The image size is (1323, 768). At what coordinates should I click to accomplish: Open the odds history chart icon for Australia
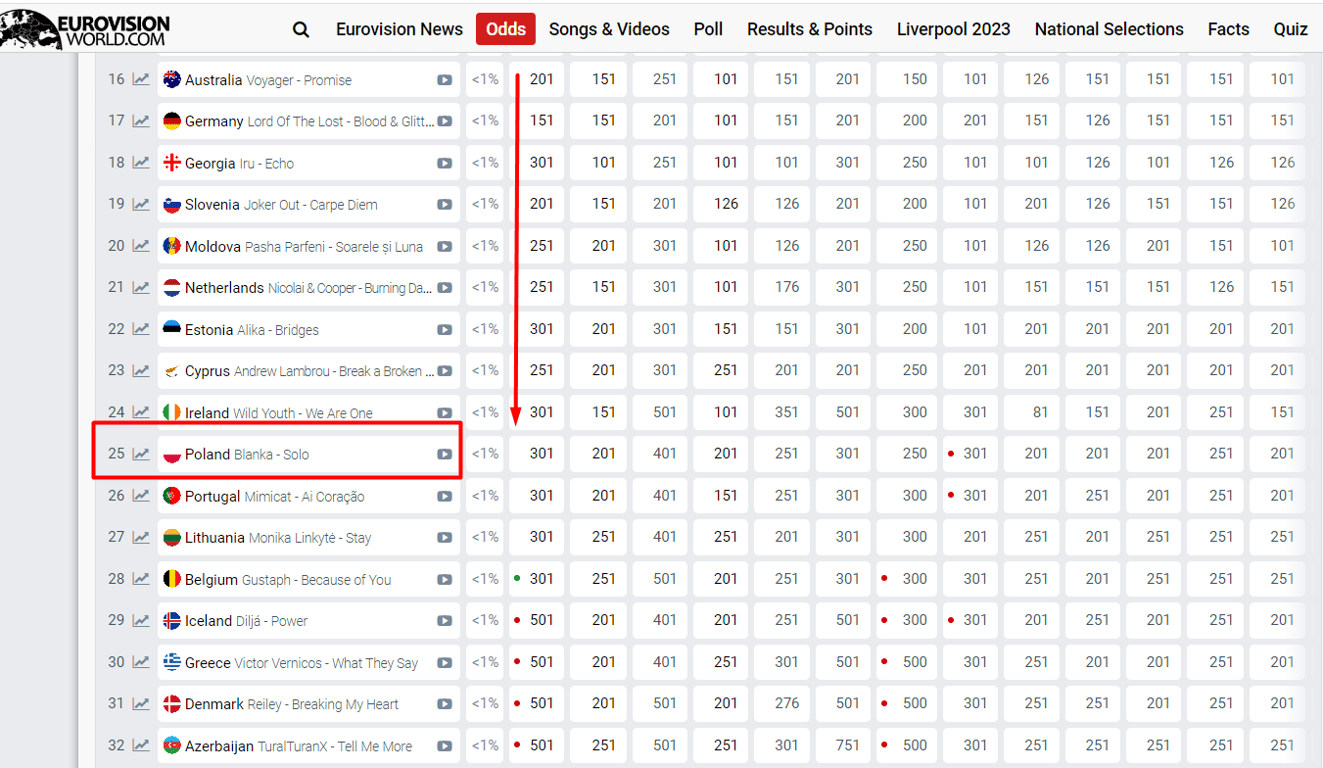(141, 80)
